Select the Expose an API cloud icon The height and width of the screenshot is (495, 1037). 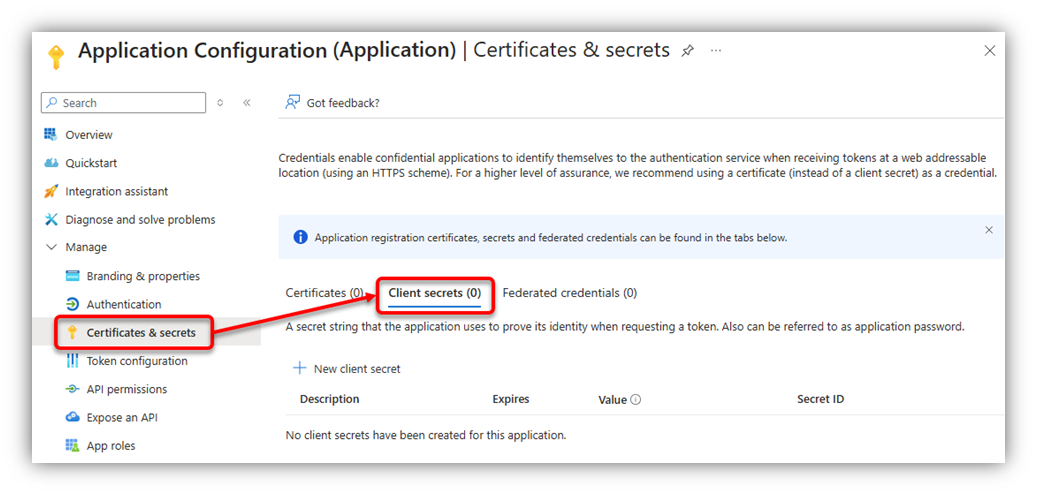(x=73, y=418)
